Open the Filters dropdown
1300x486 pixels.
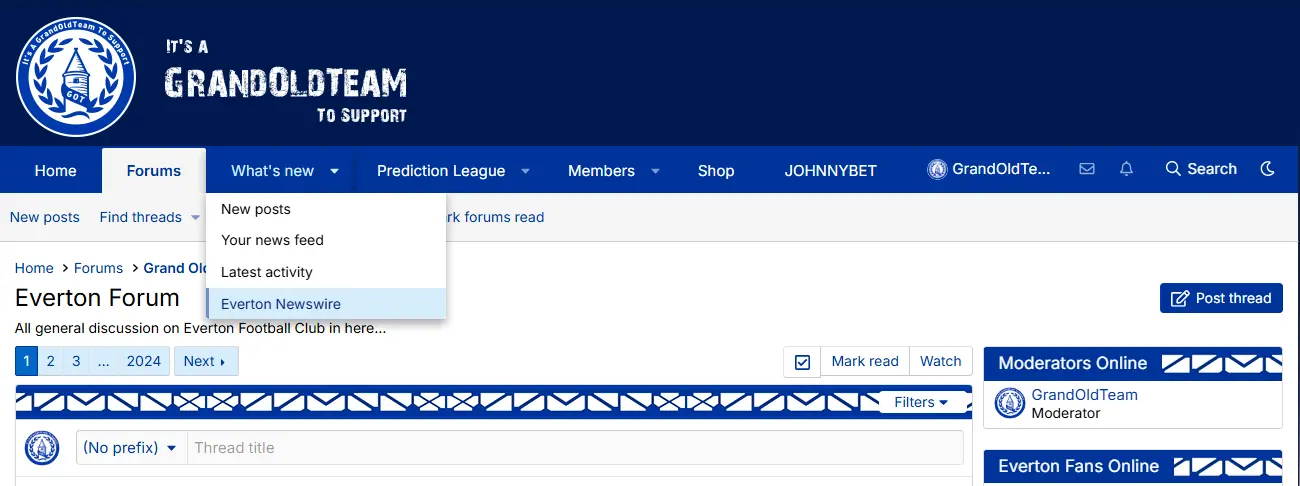(x=921, y=402)
